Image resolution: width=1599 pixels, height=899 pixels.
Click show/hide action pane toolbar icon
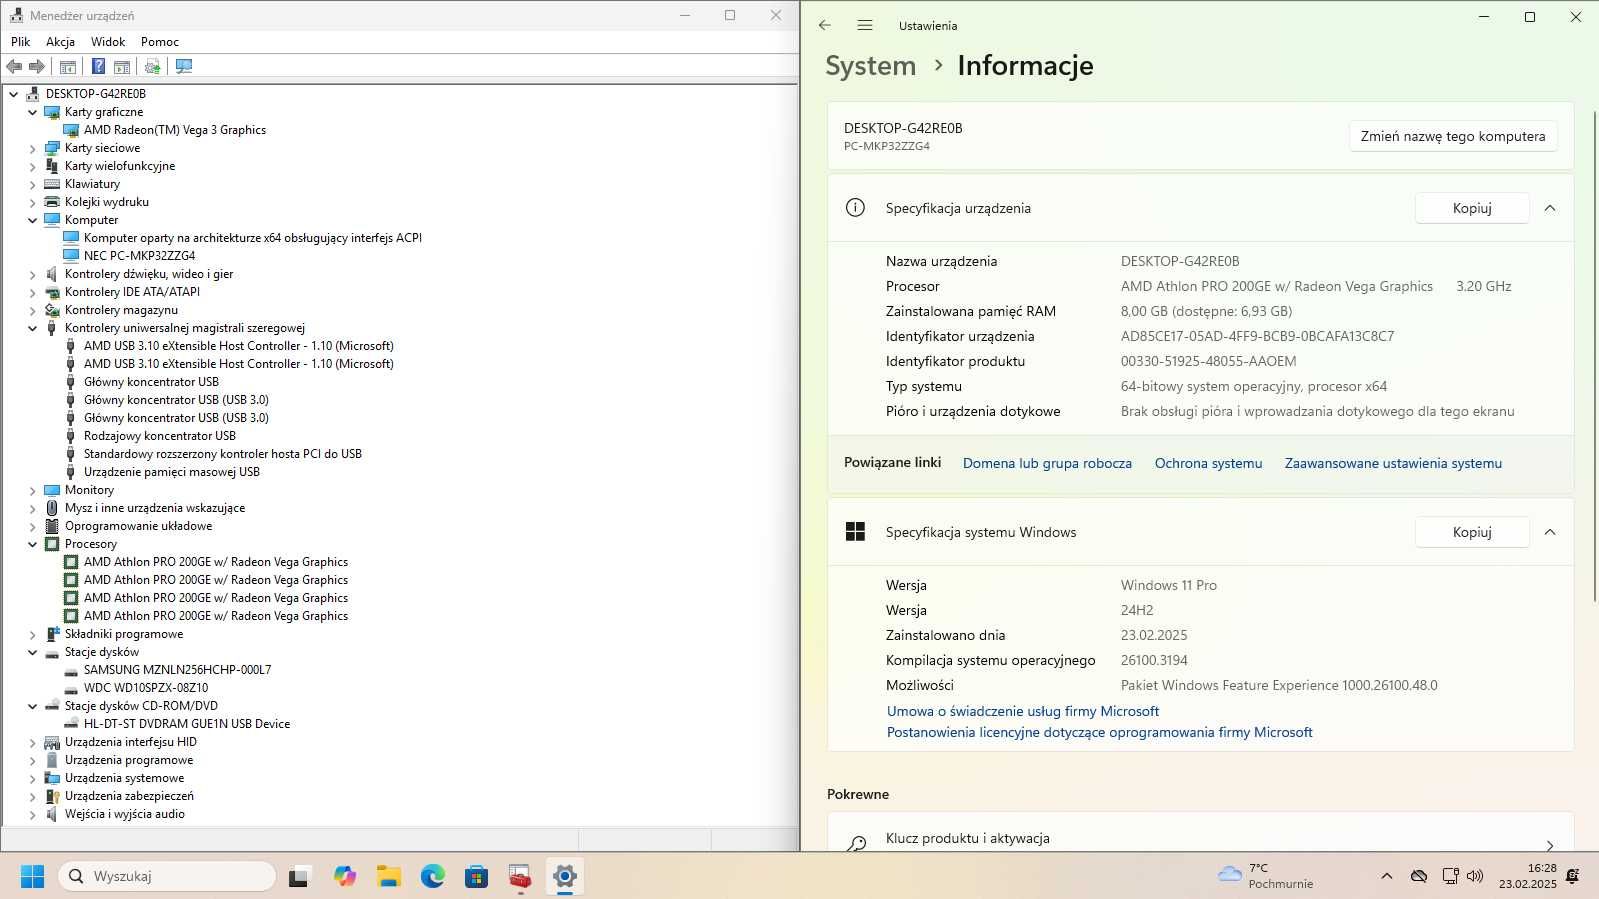pyautogui.click(x=122, y=66)
